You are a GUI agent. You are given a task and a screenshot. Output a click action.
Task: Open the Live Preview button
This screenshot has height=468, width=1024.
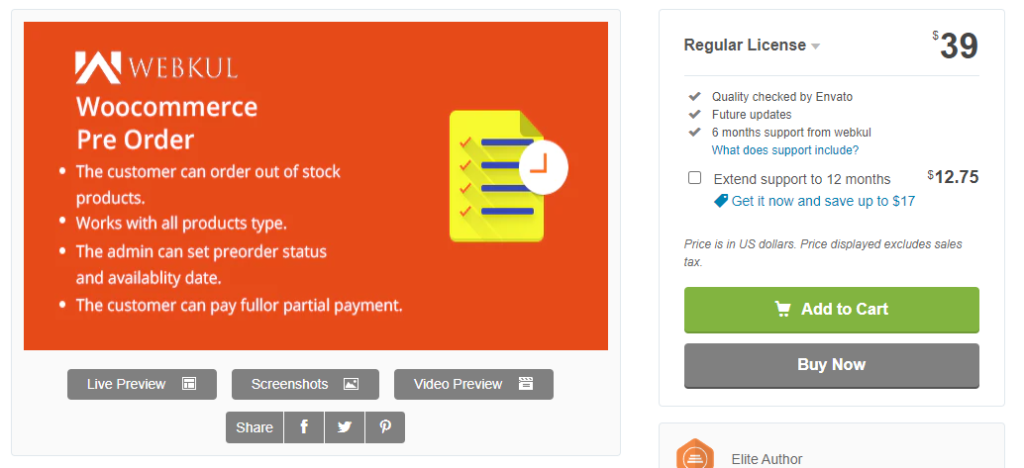pos(142,384)
